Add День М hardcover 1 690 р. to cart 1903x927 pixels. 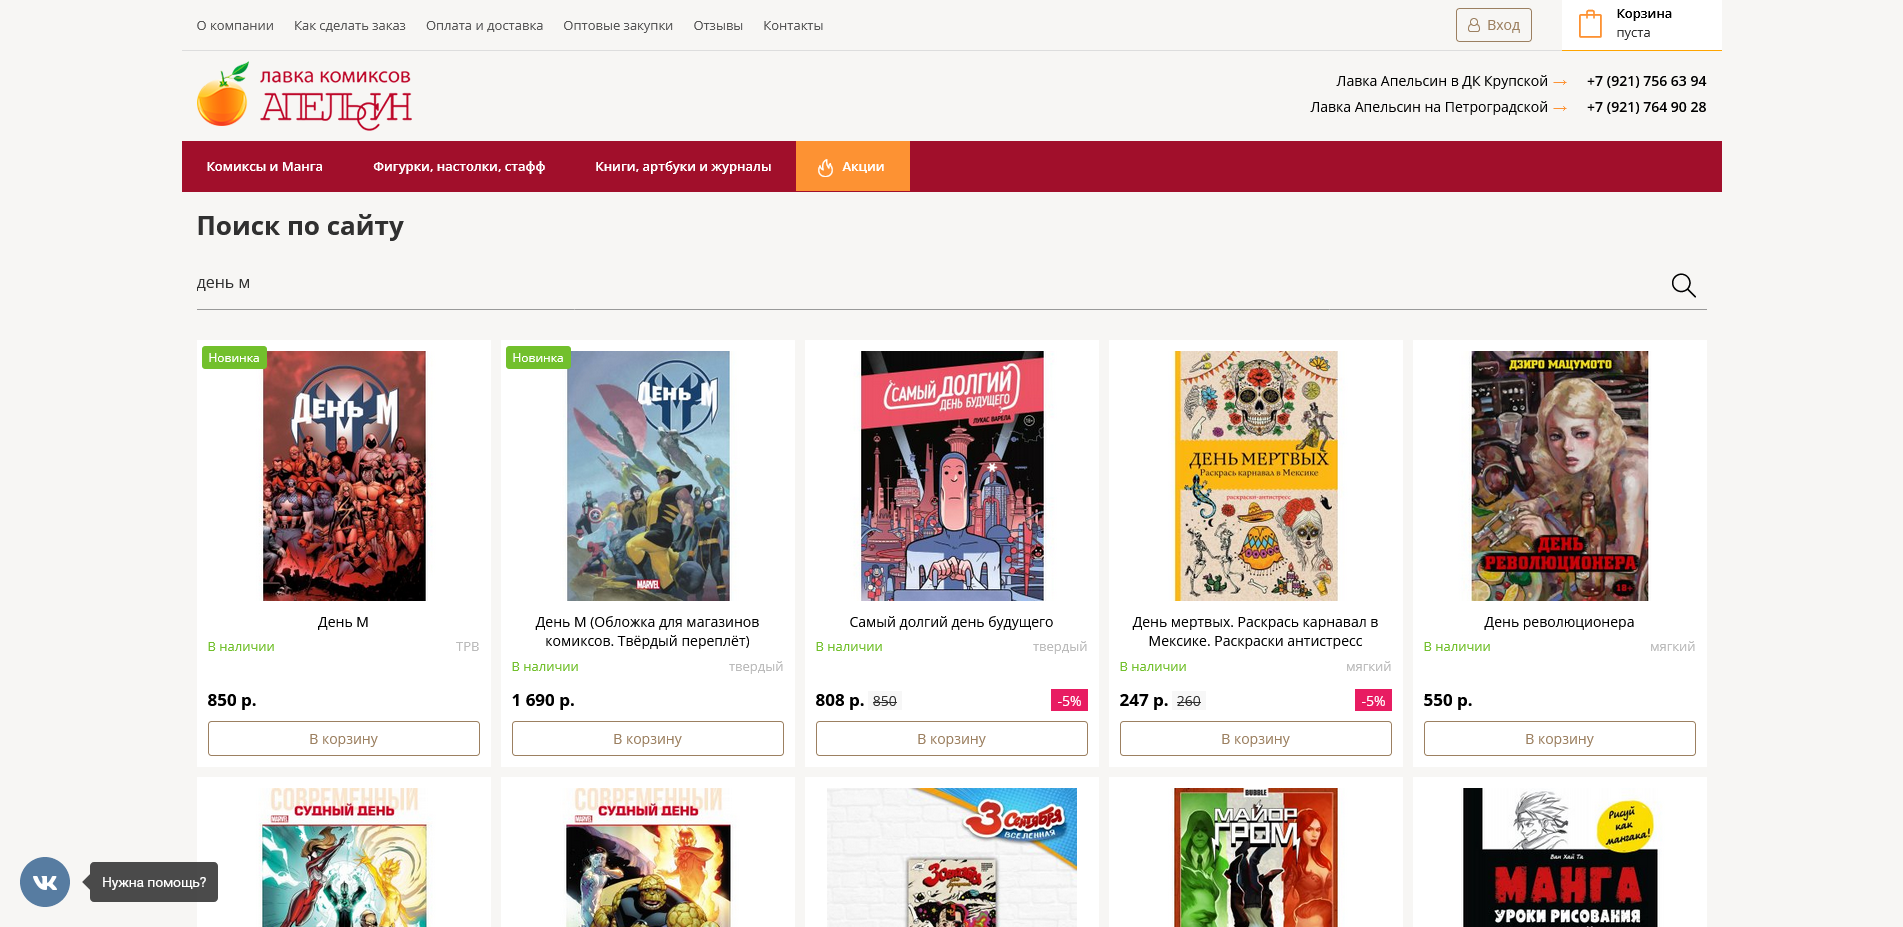coord(648,739)
